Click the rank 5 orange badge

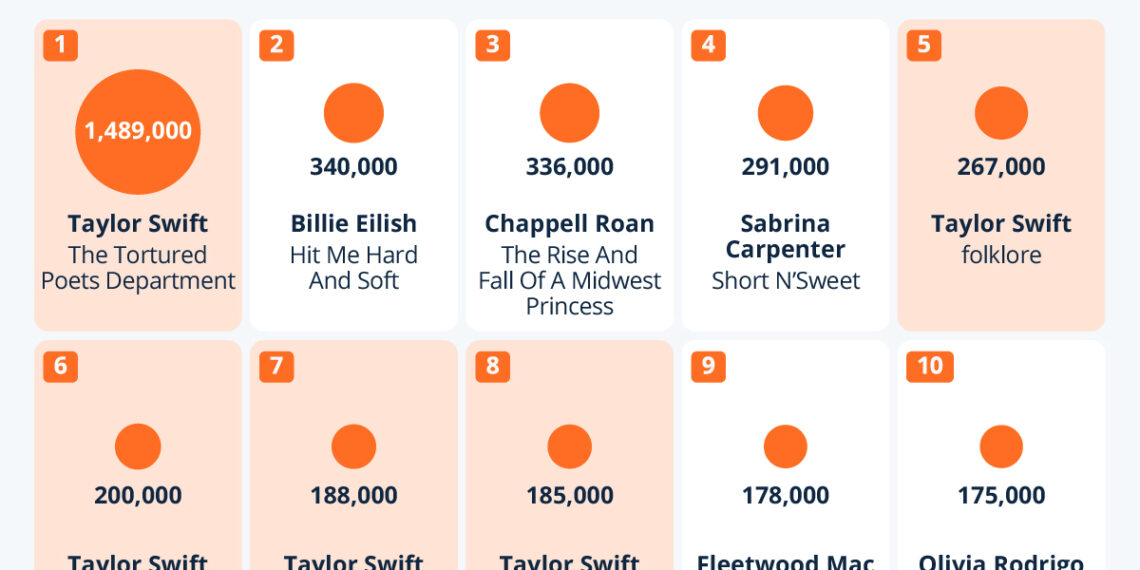click(x=924, y=45)
